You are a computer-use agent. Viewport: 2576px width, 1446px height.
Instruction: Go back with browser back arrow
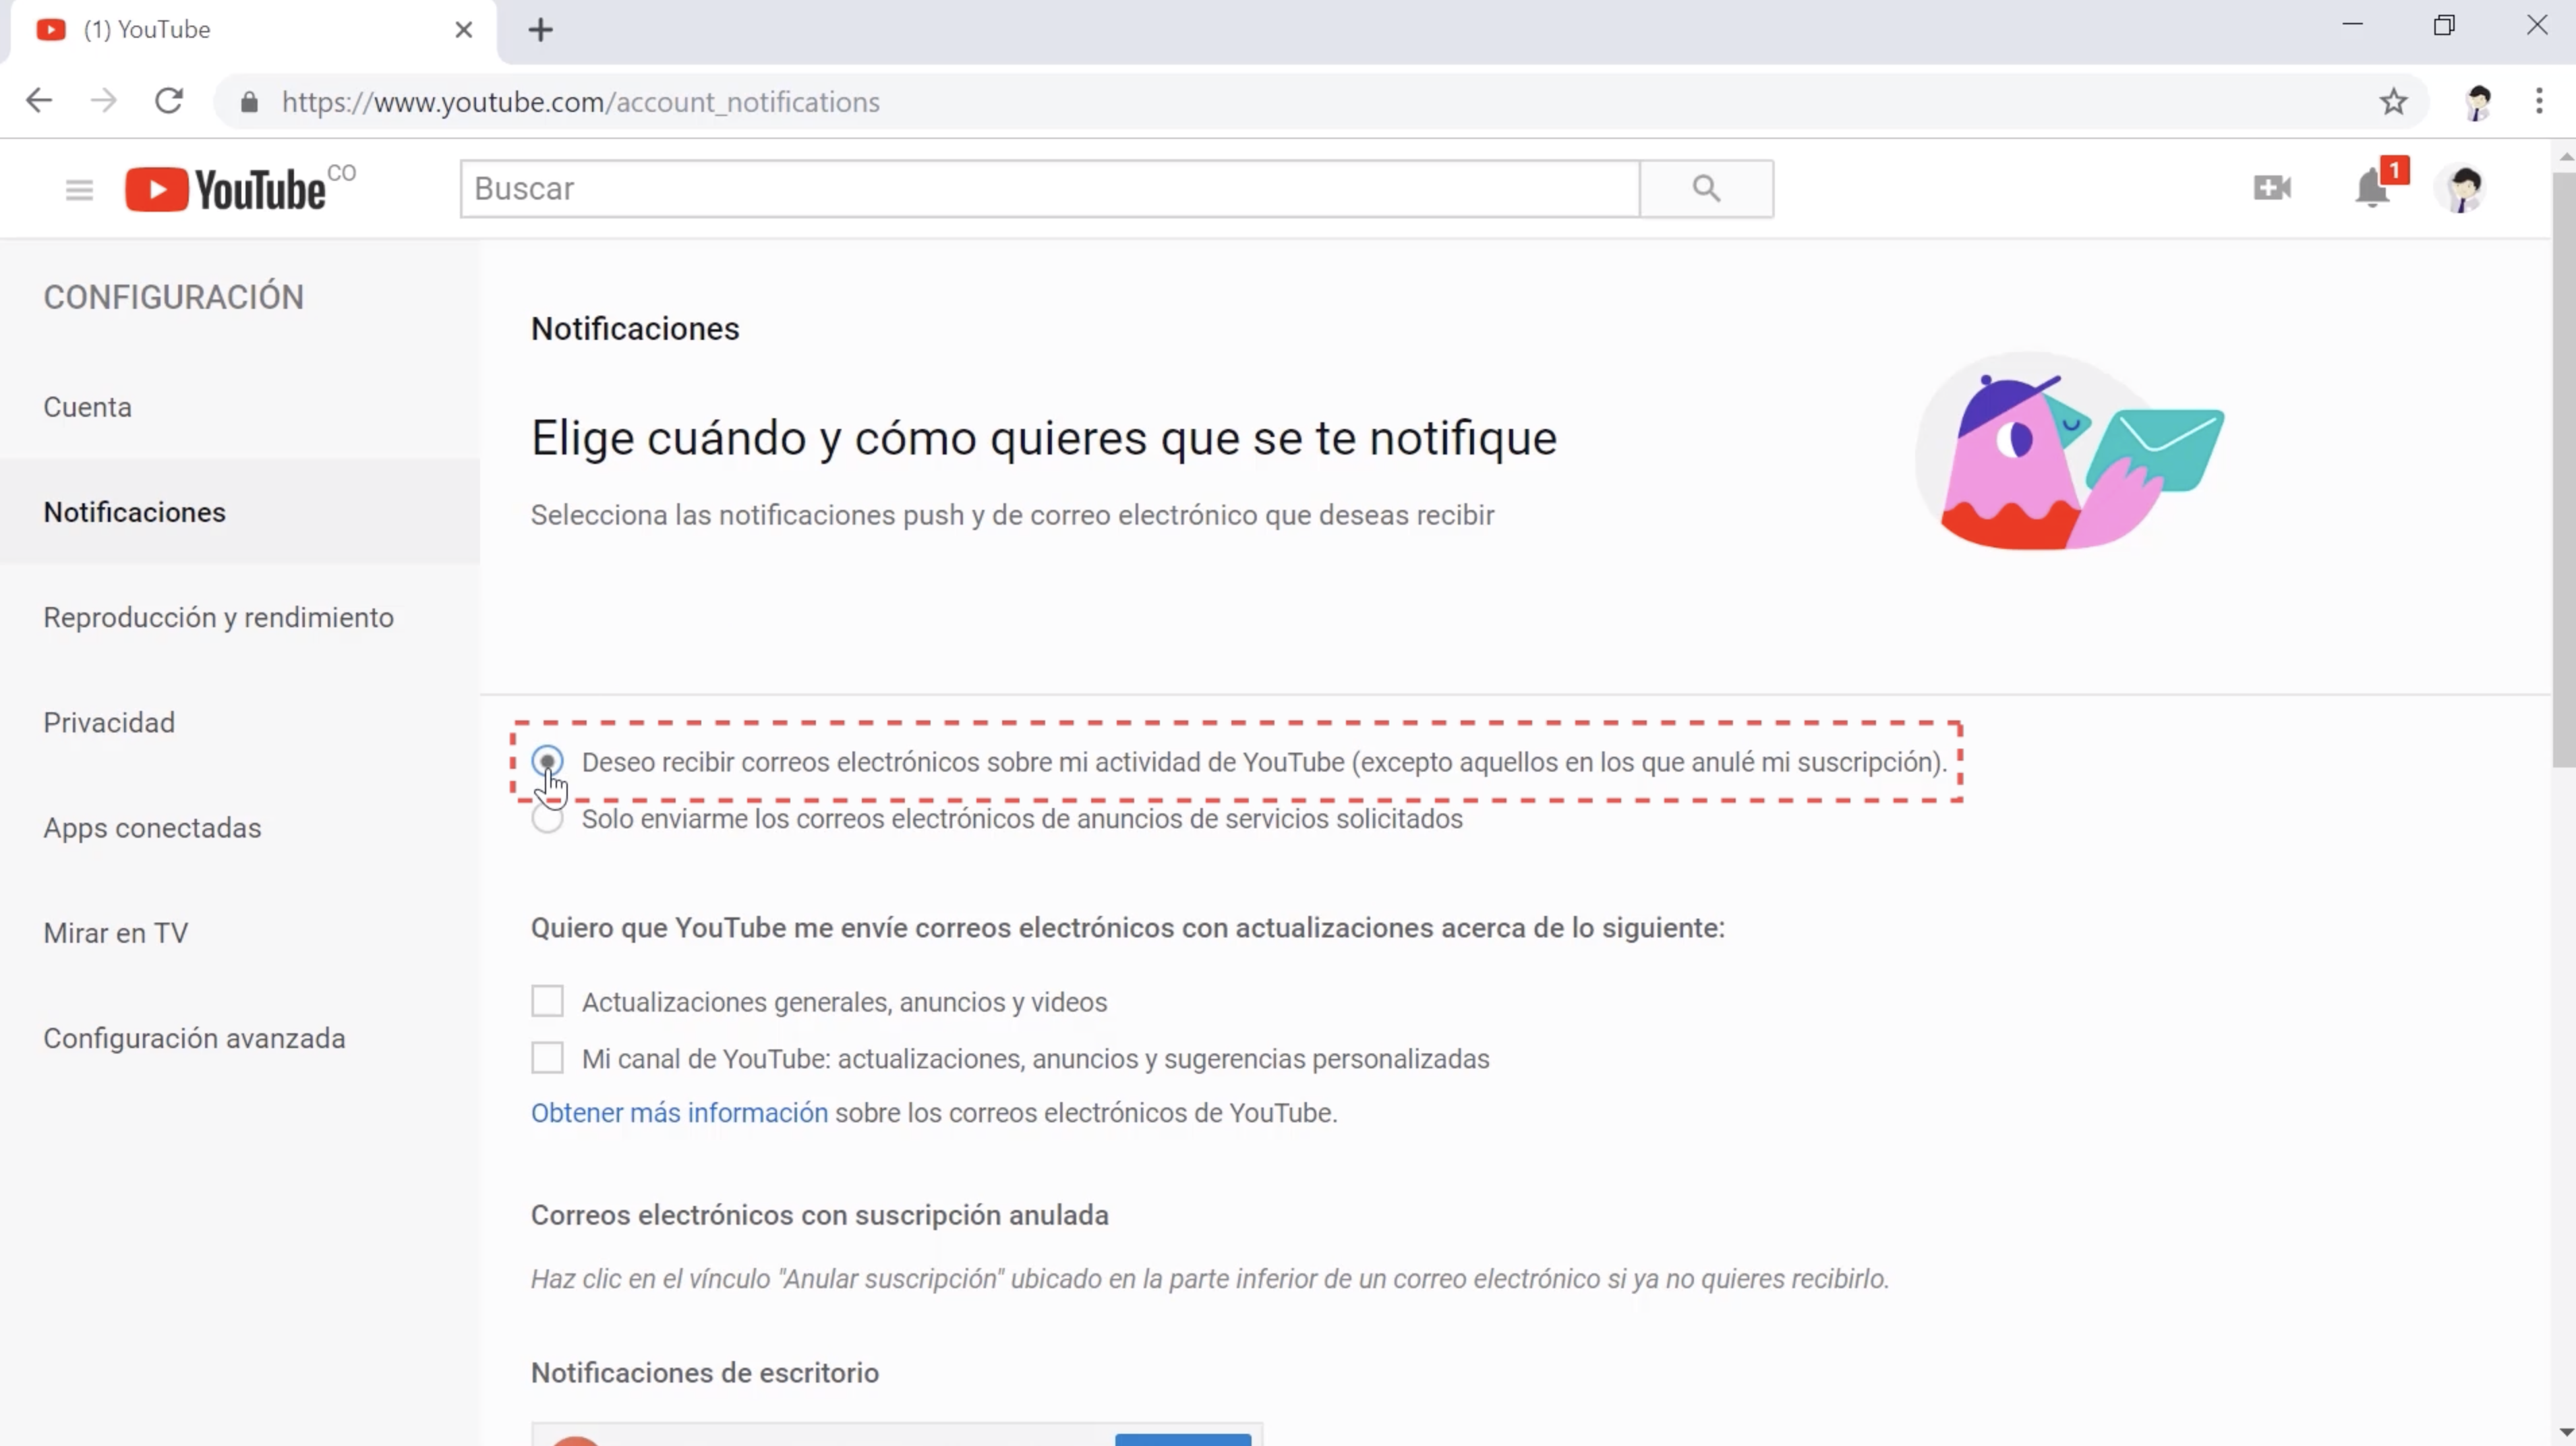tap(39, 101)
